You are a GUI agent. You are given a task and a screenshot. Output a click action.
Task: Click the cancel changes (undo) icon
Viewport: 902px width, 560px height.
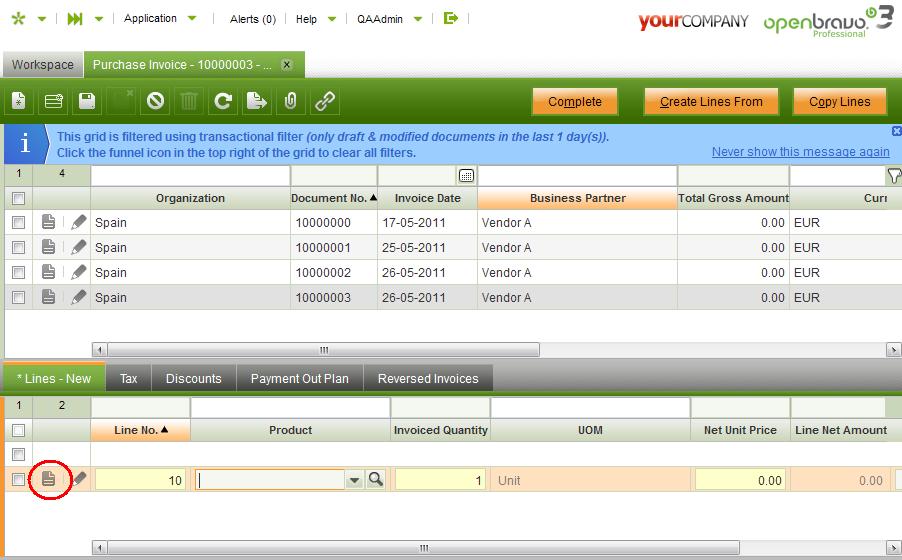click(155, 101)
